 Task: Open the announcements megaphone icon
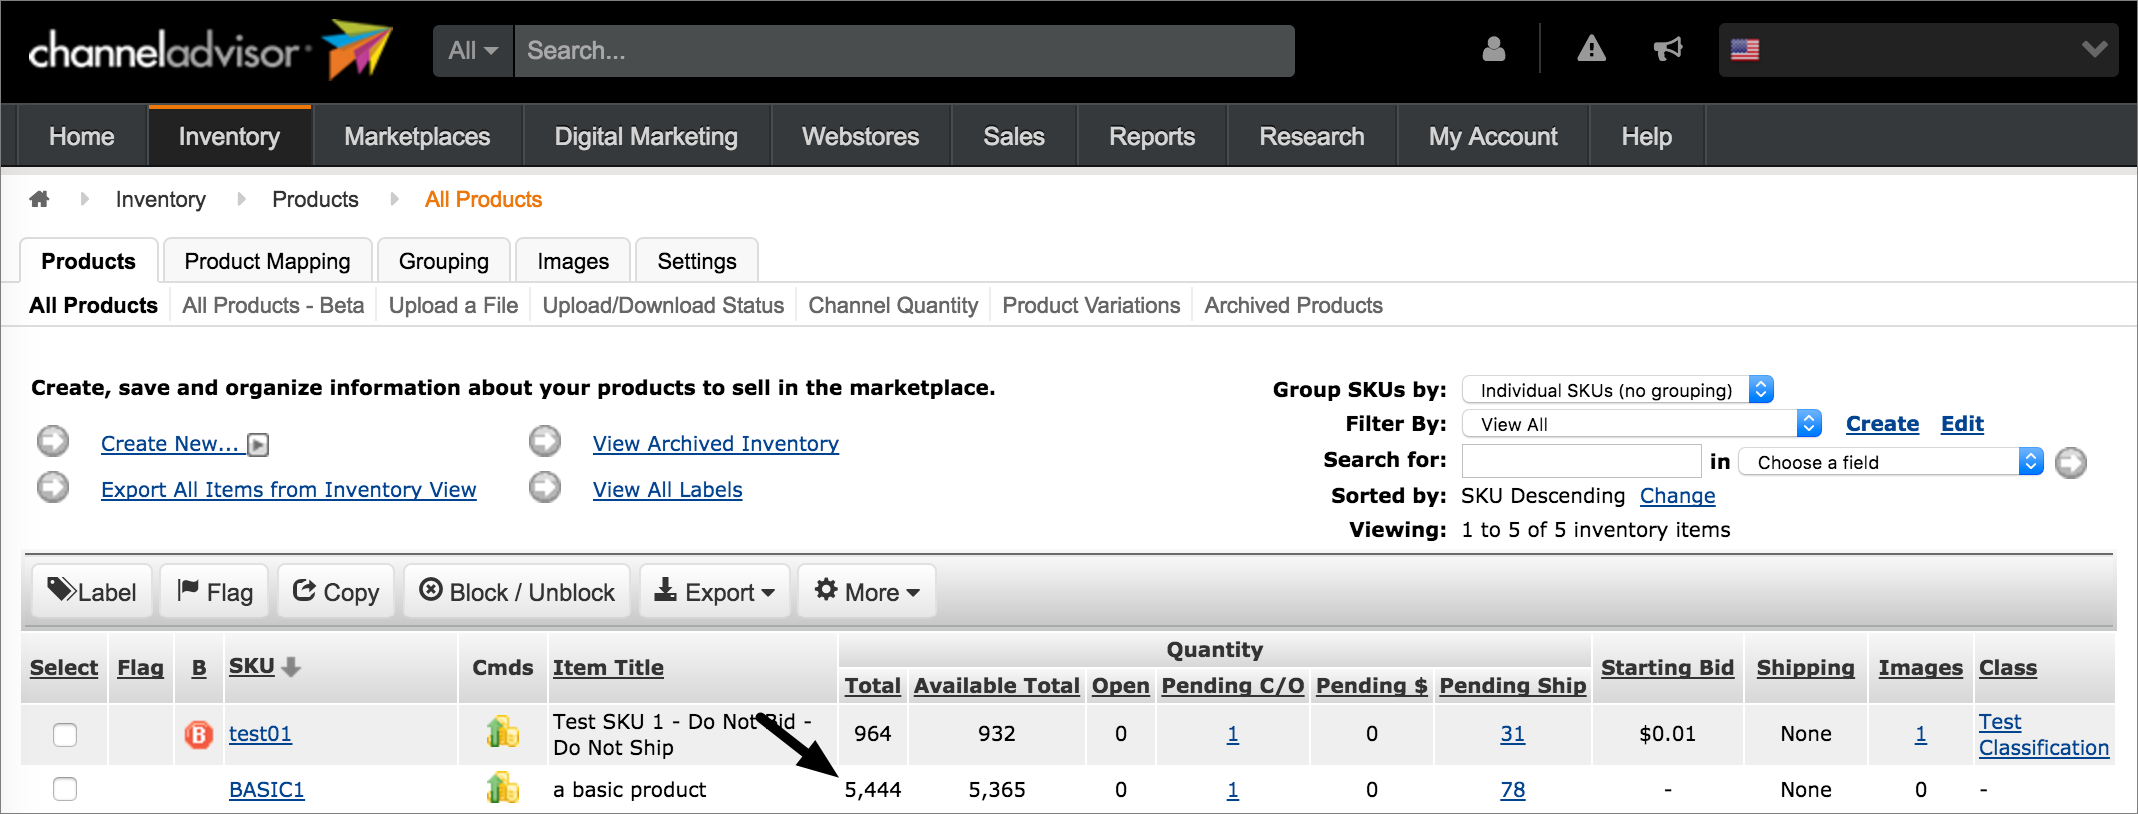[1668, 49]
